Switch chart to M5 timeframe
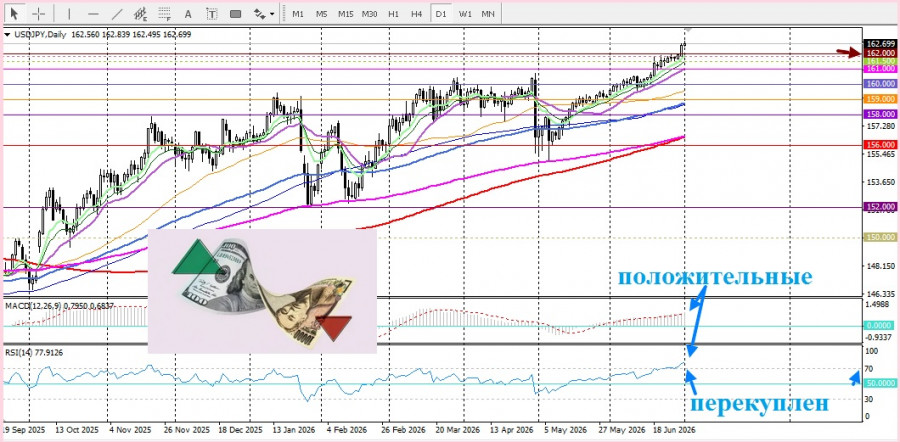The height and width of the screenshot is (442, 900). click(x=321, y=13)
